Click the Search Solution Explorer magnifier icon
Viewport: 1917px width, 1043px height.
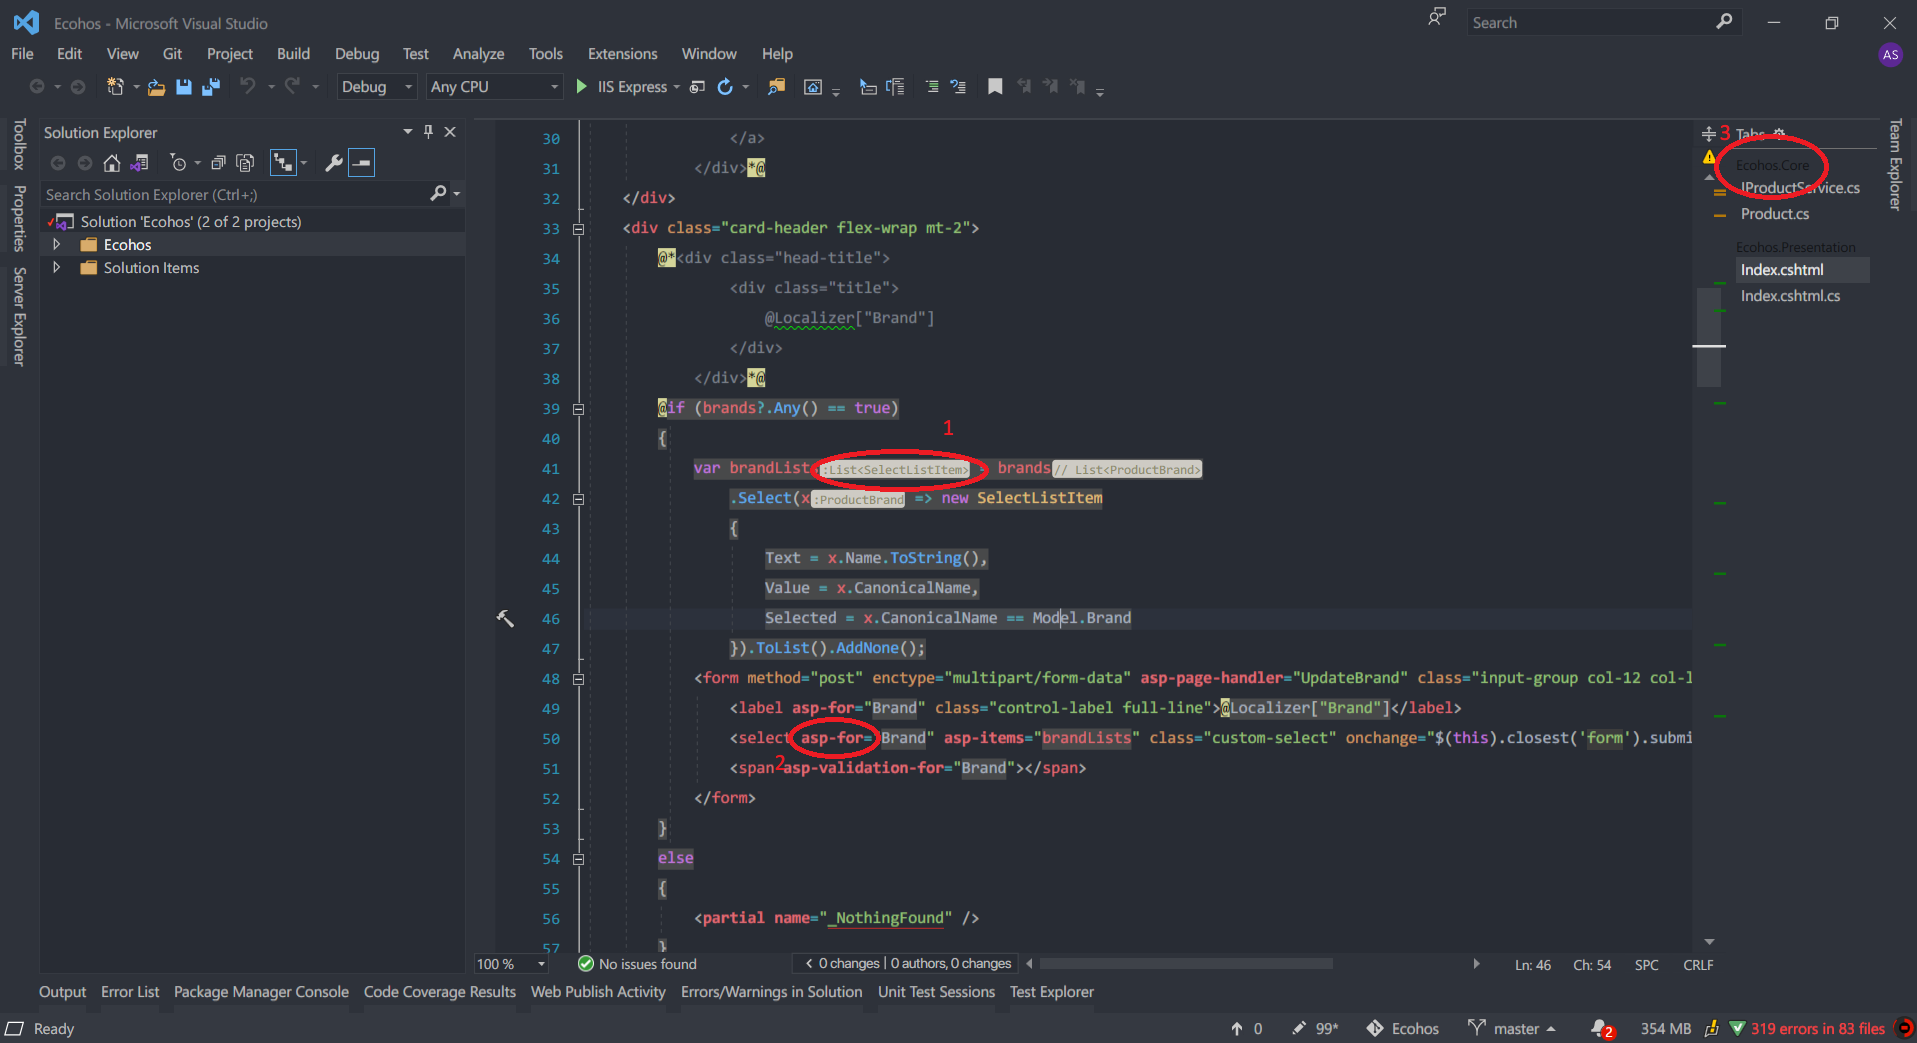pyautogui.click(x=438, y=194)
